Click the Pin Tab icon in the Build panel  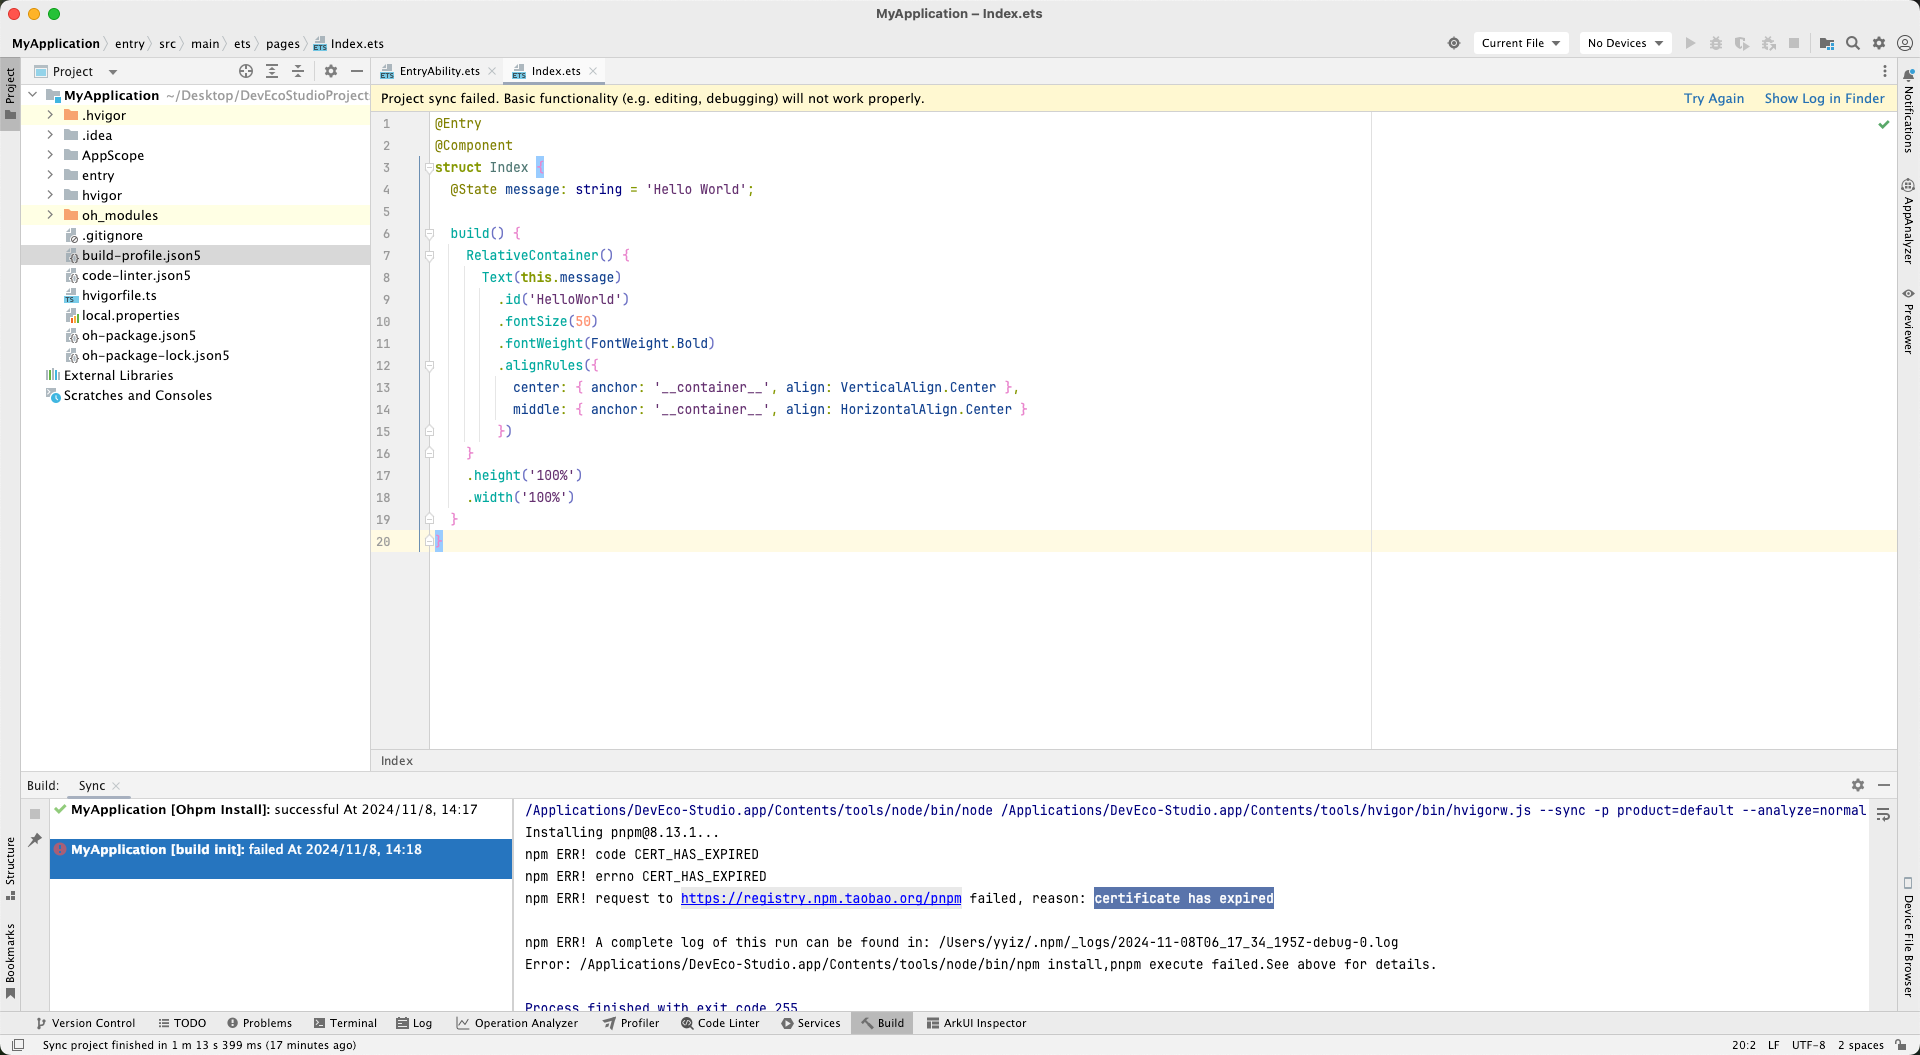click(35, 840)
